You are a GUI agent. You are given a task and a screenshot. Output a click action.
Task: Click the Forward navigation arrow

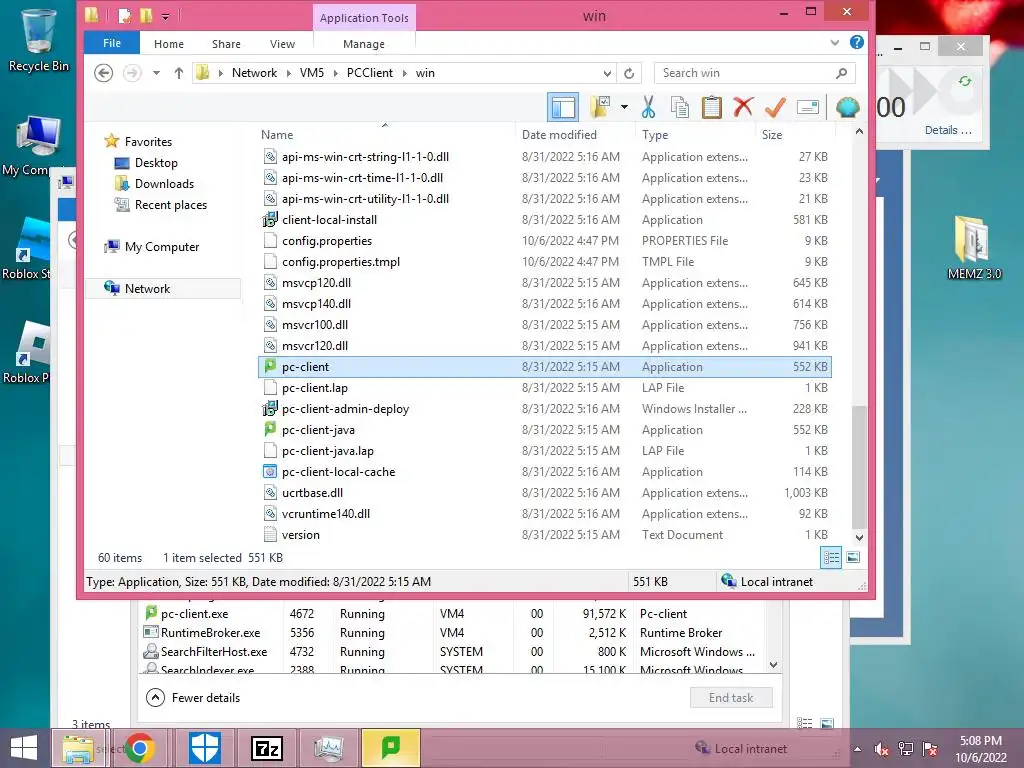click(x=132, y=72)
